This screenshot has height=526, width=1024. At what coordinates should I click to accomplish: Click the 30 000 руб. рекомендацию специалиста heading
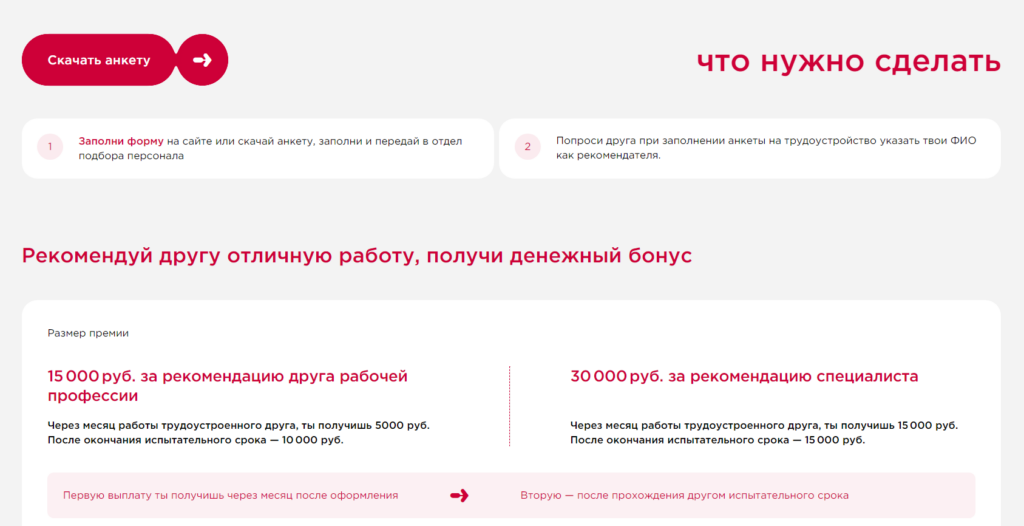(x=744, y=376)
